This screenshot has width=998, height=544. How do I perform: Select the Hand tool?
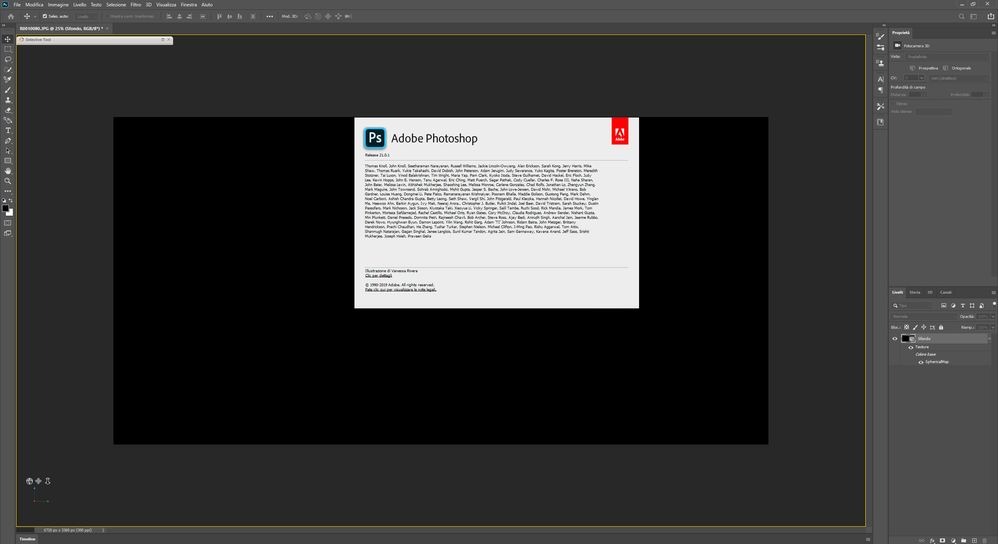(8, 171)
